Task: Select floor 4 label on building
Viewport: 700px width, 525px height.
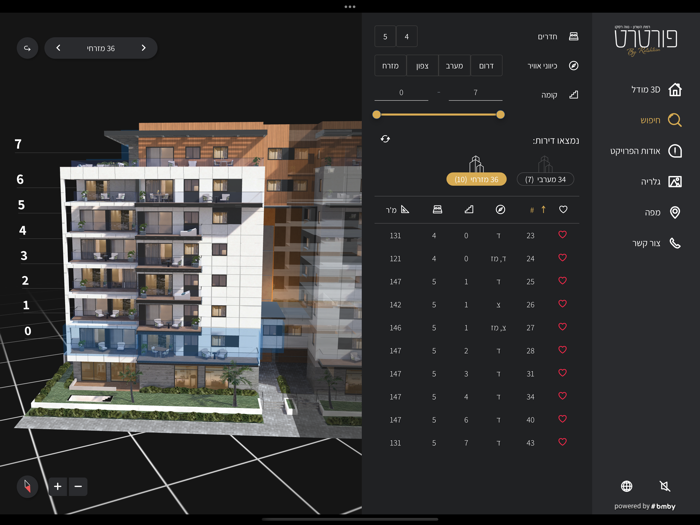Action: tap(23, 230)
